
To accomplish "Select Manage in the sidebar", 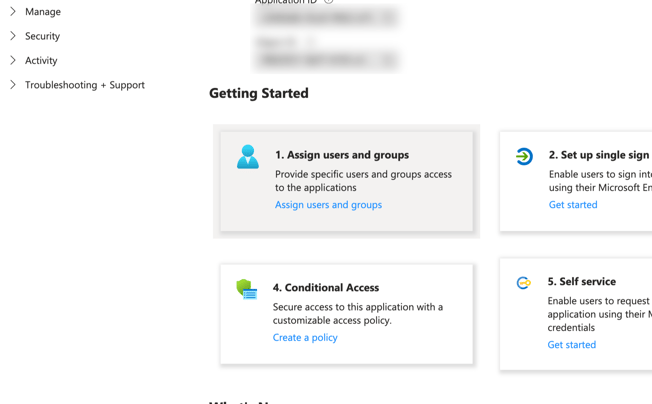I will point(43,12).
